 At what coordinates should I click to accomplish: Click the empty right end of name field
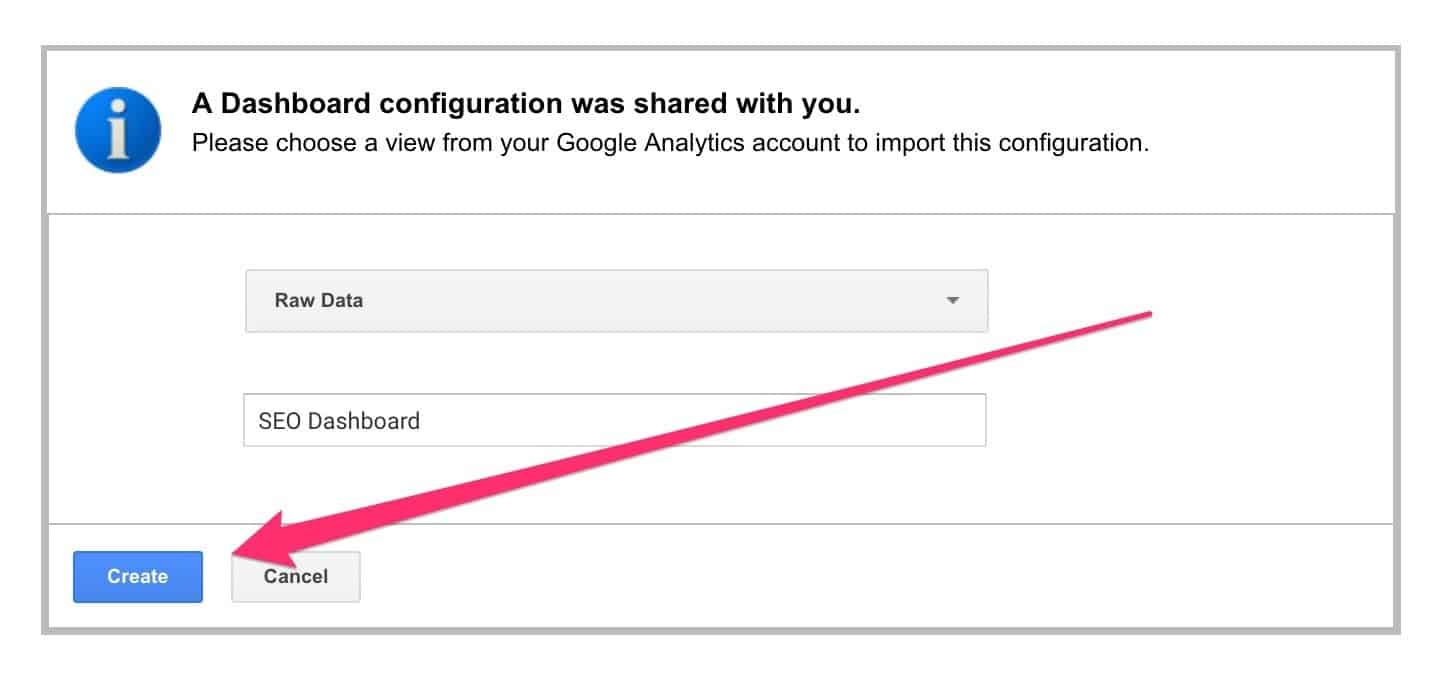click(x=900, y=420)
